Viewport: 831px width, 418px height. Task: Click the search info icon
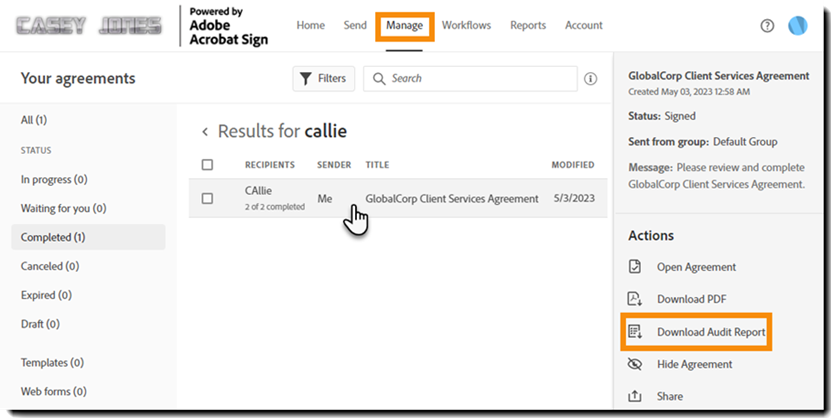point(590,79)
